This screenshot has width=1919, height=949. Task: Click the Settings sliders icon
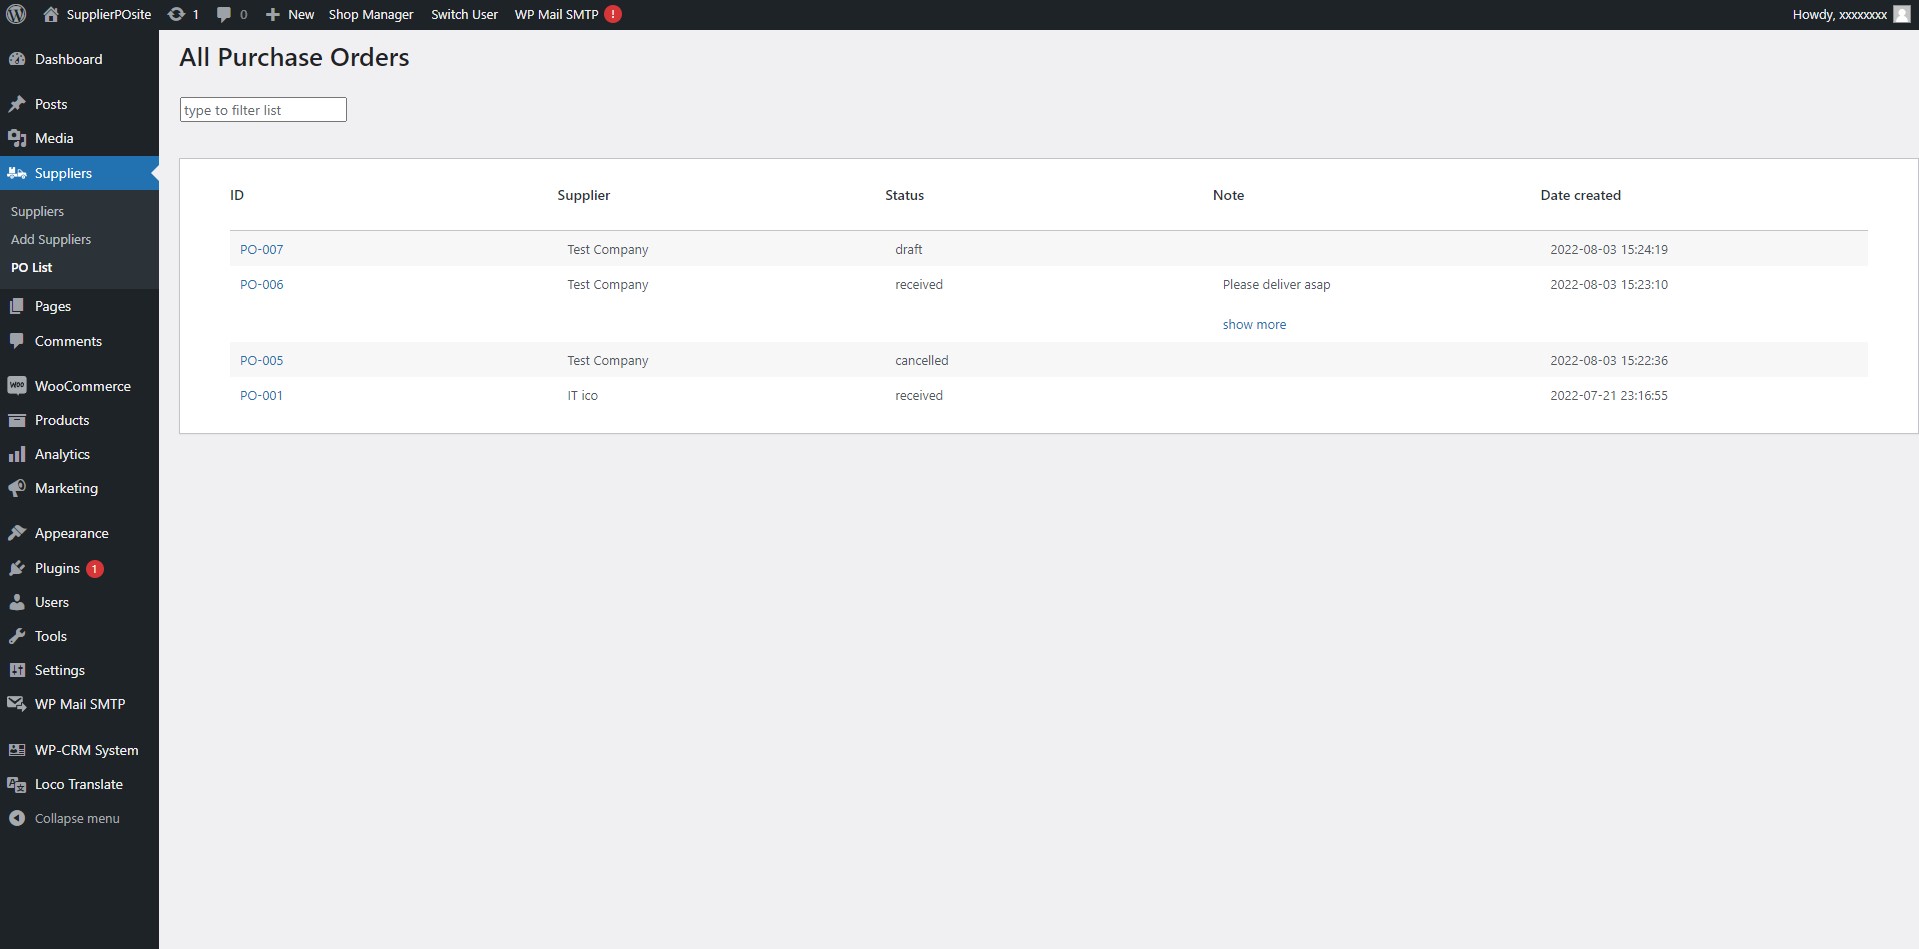[x=17, y=670]
